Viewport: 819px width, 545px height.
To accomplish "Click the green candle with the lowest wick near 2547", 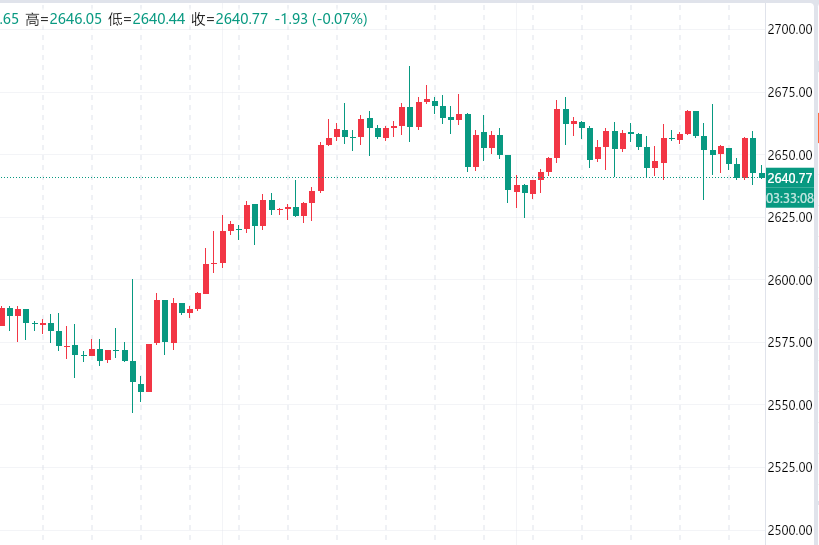I will click(132, 371).
